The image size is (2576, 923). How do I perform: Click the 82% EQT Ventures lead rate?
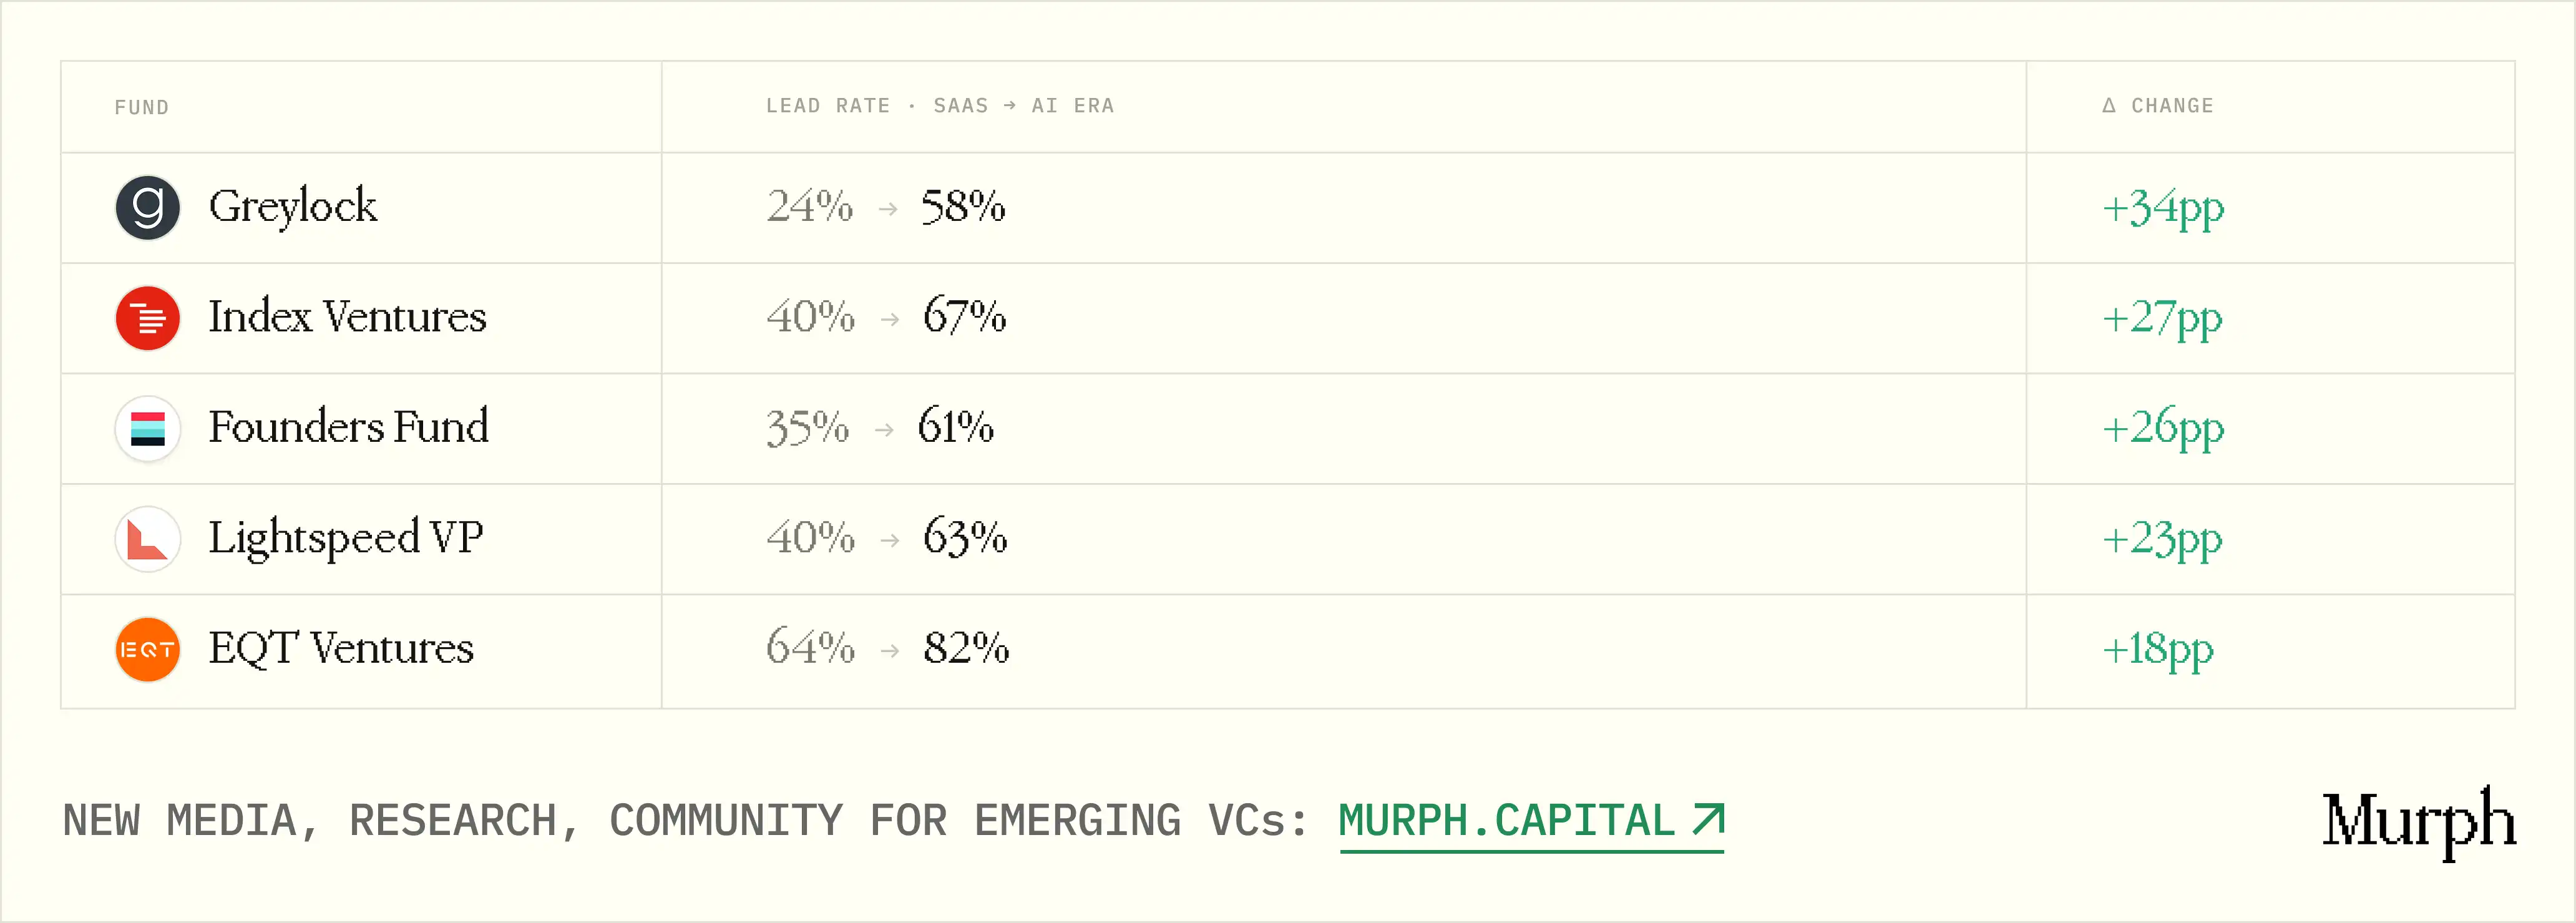point(966,648)
